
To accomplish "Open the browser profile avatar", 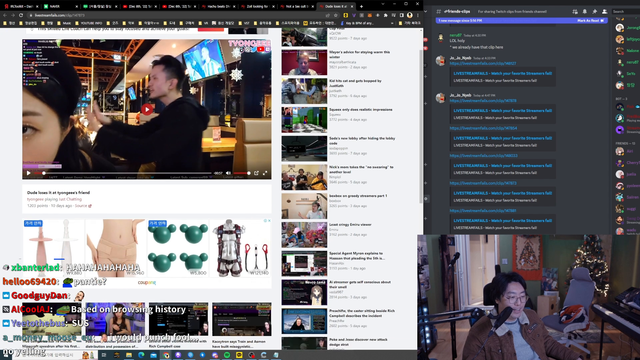I will (x=409, y=15).
